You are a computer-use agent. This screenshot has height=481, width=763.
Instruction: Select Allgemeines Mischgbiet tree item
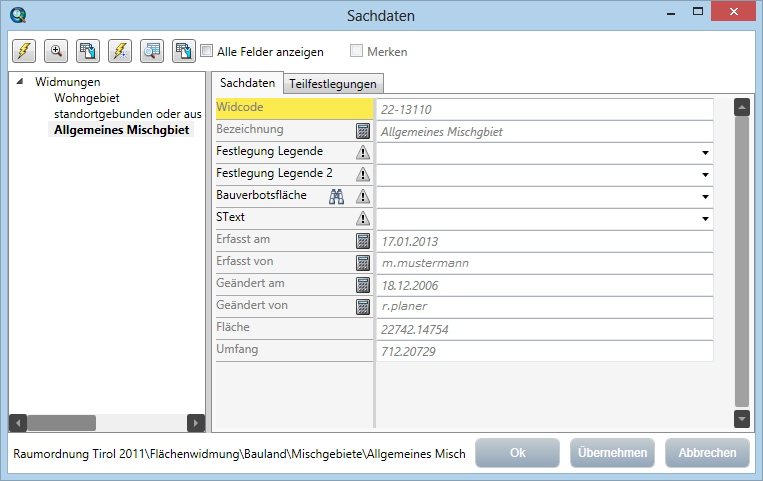(121, 130)
